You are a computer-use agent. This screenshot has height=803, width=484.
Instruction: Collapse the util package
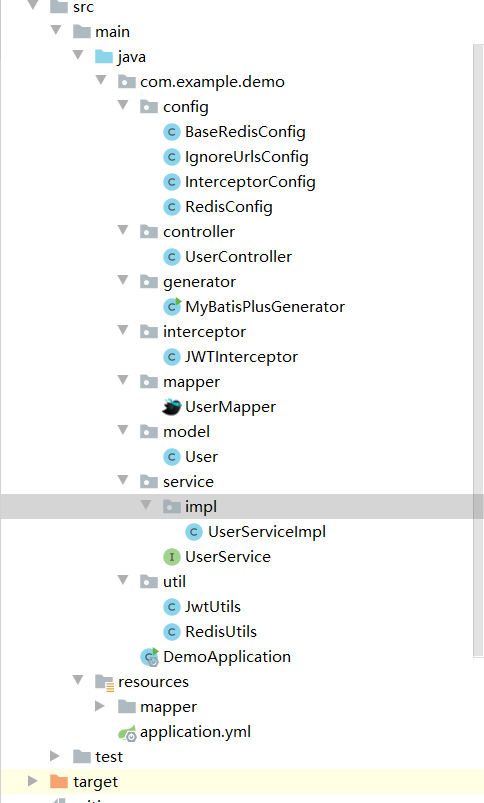123,580
